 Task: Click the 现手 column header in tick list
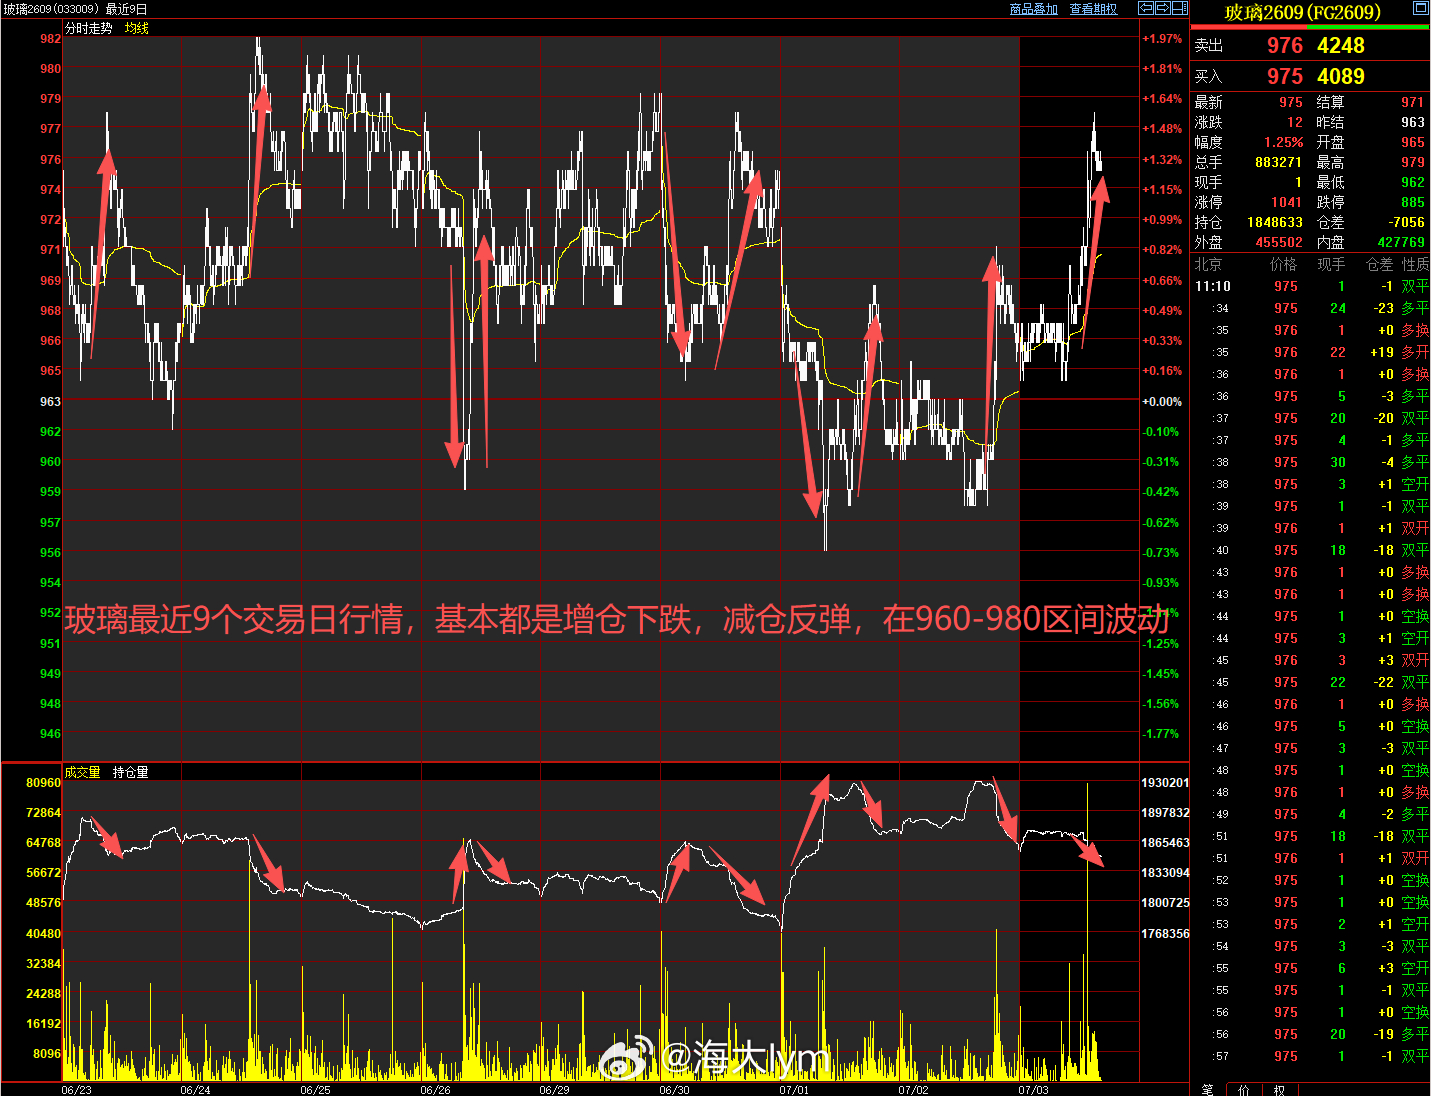1331,264
